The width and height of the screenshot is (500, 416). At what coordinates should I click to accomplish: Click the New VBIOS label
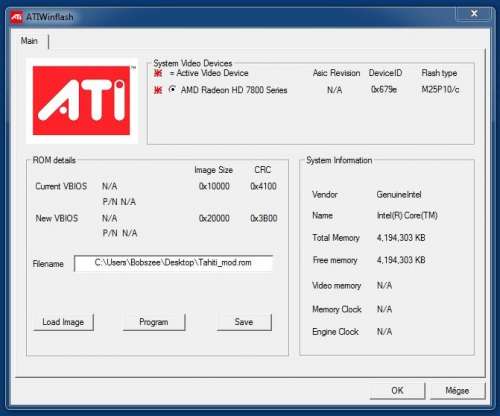click(x=57, y=218)
